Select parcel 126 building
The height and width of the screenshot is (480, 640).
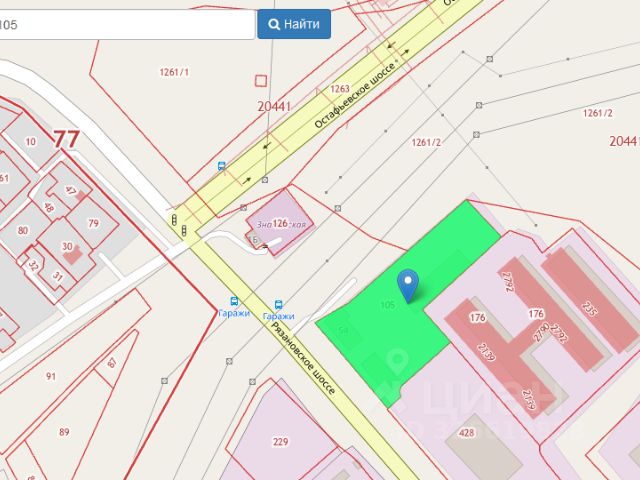click(280, 223)
